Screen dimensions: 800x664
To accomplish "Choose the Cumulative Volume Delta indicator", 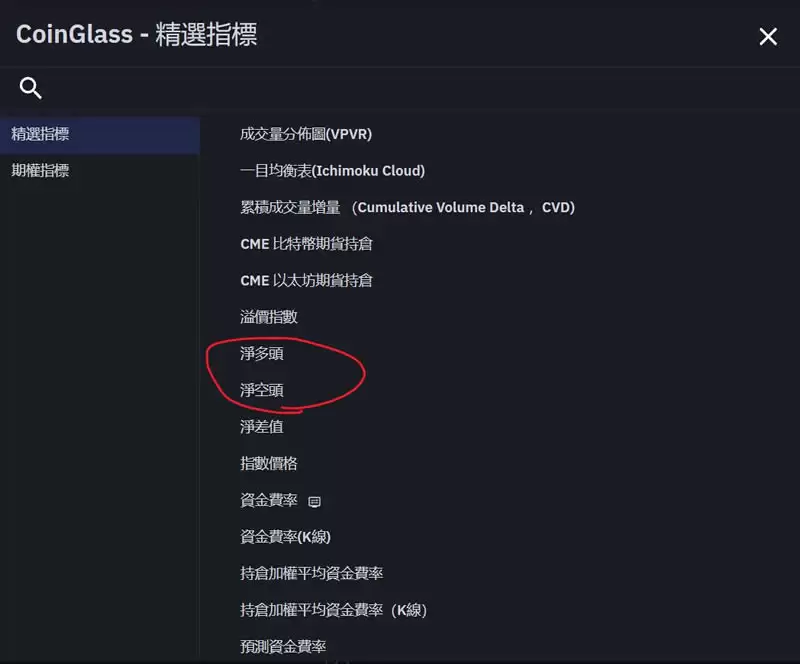I will point(407,207).
